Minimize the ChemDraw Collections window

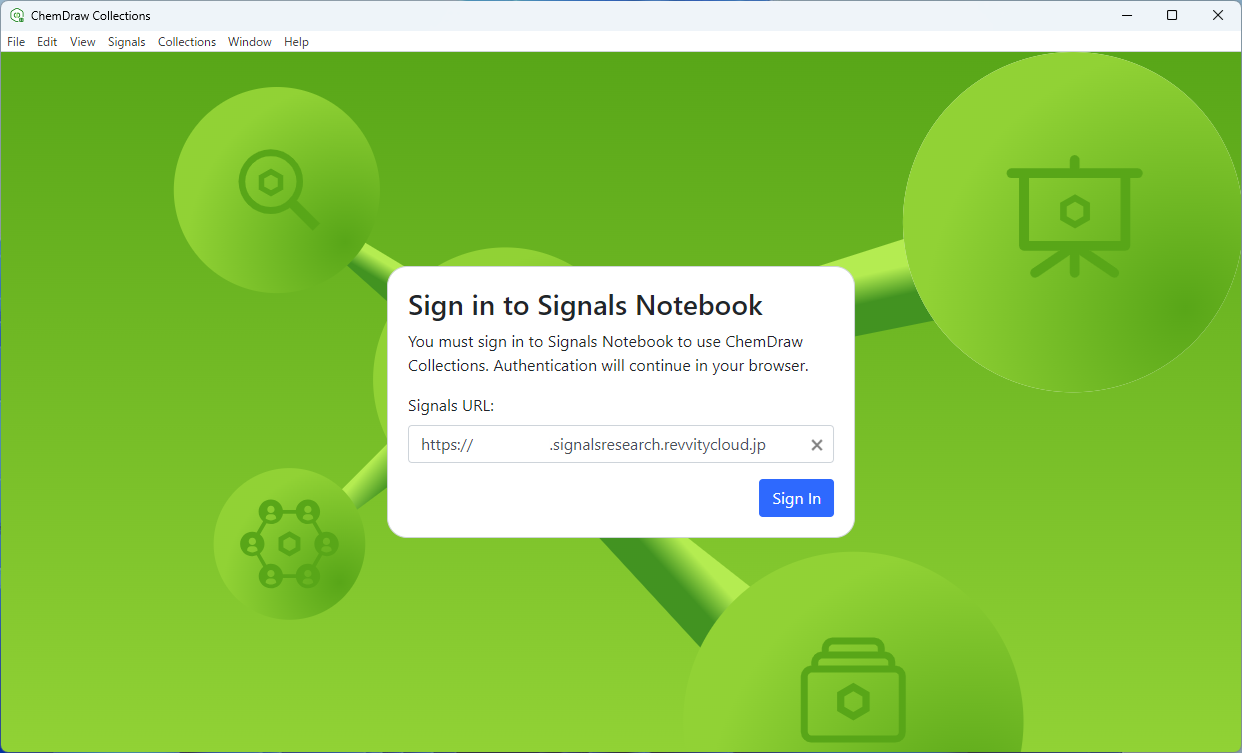tap(1127, 15)
